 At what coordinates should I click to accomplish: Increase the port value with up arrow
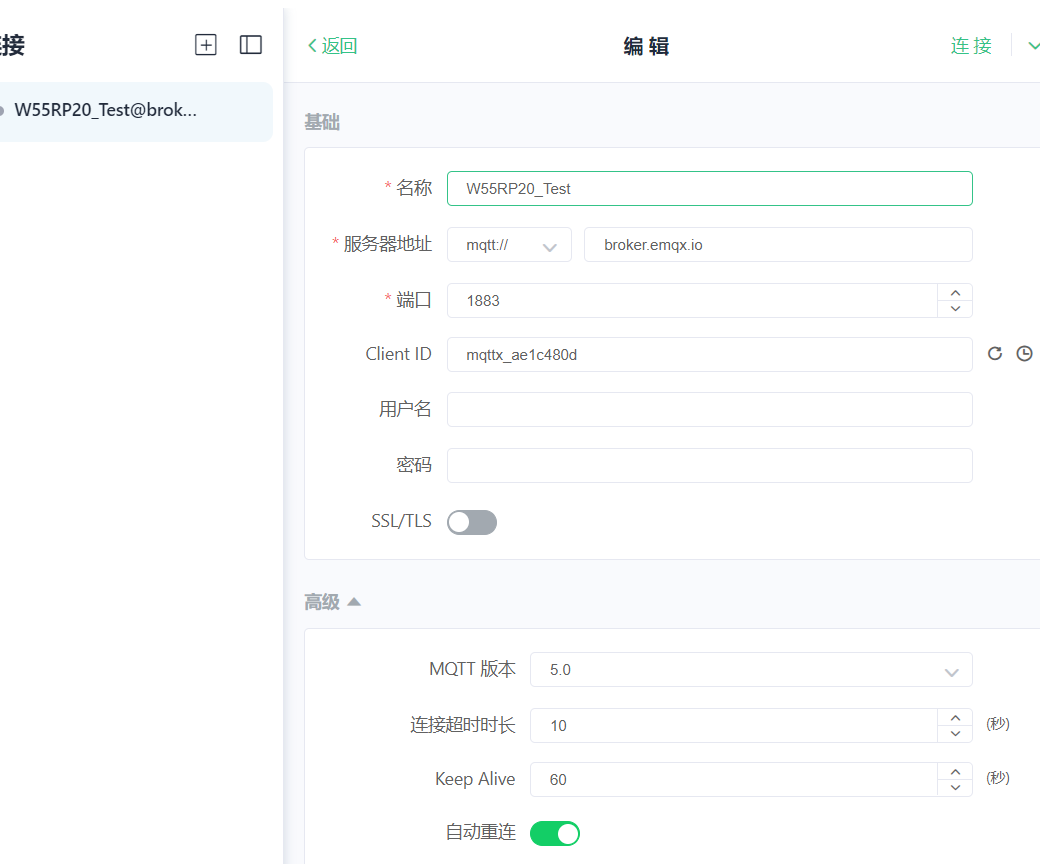click(x=955, y=292)
